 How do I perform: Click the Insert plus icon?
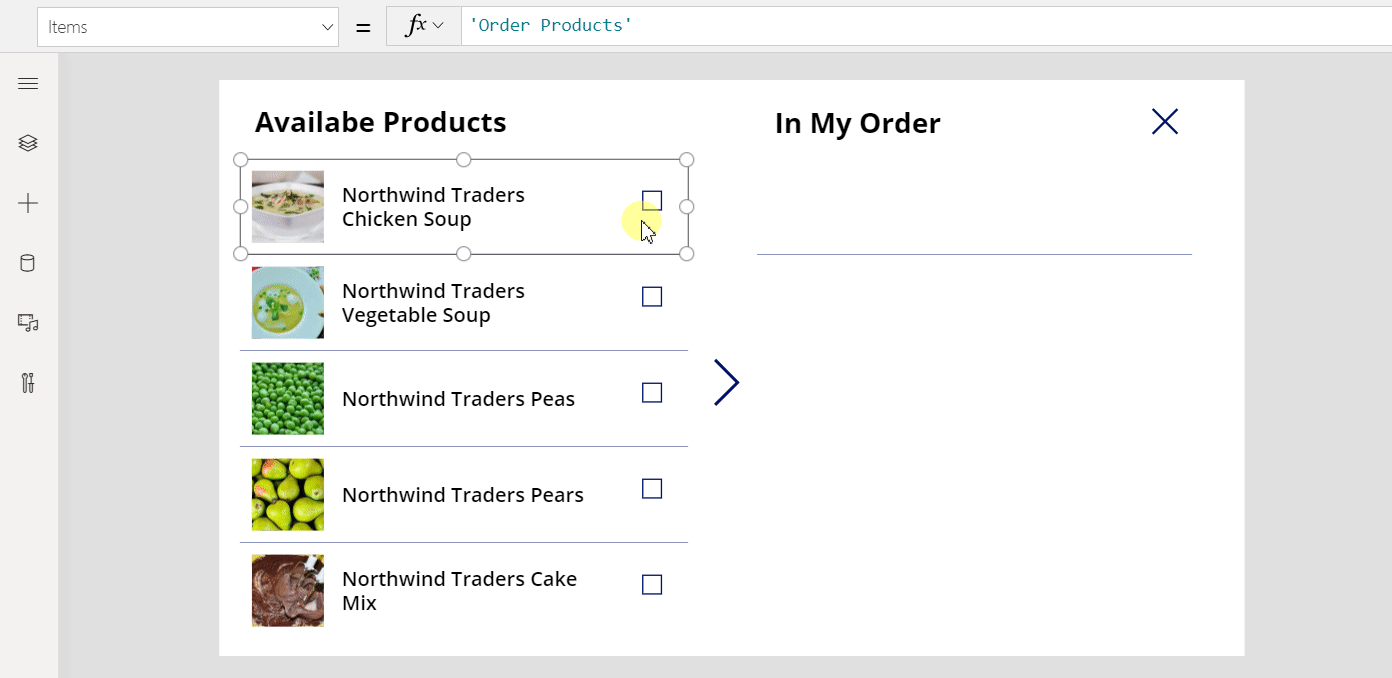tap(28, 204)
